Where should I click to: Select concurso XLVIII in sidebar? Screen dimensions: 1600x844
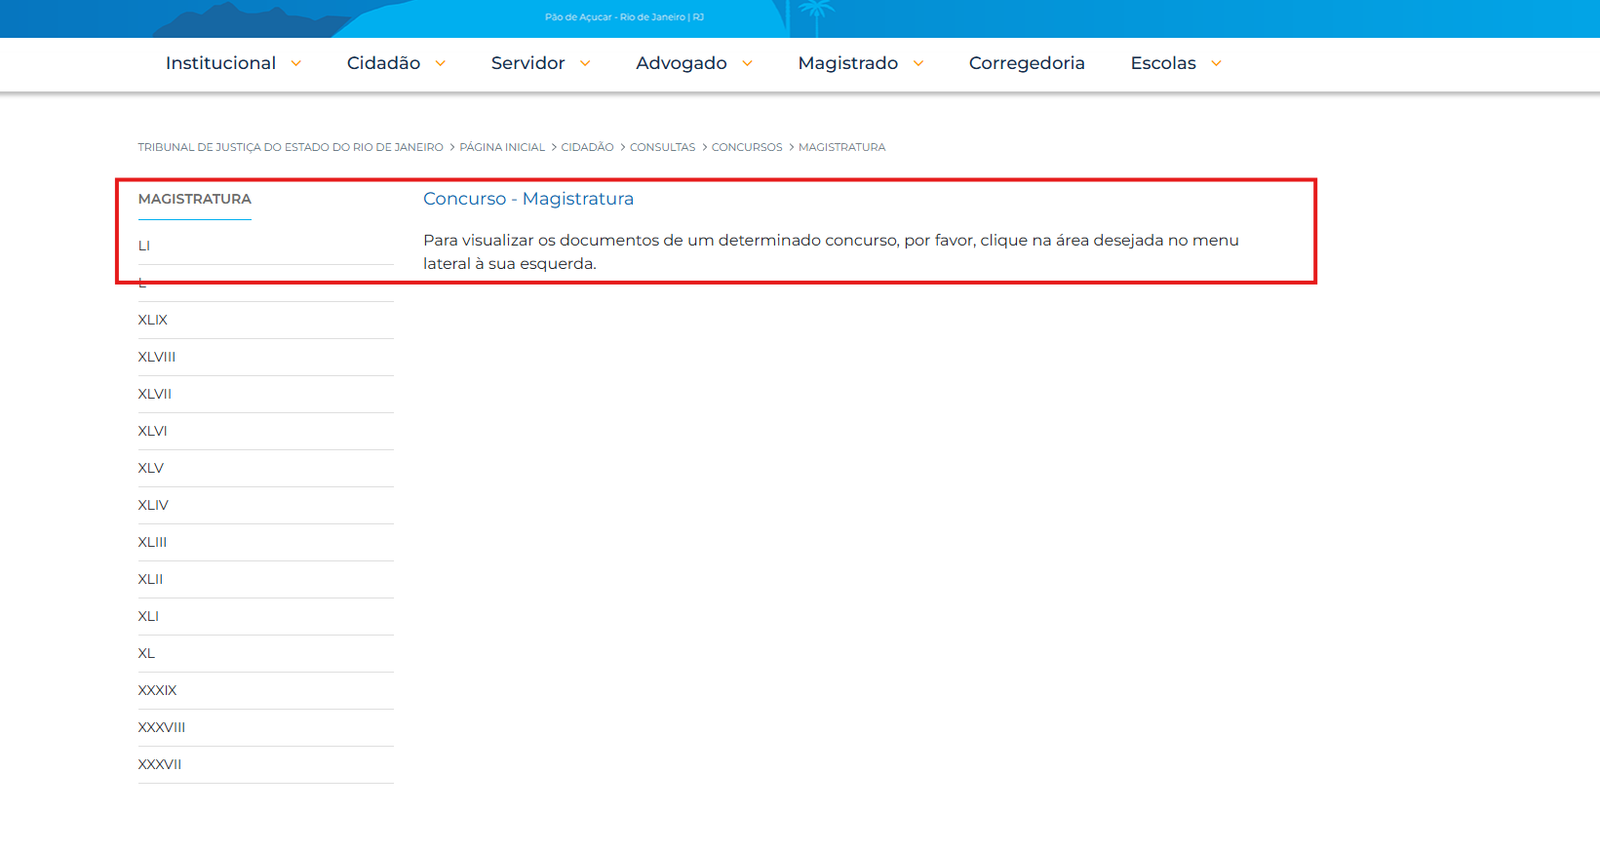tap(157, 357)
